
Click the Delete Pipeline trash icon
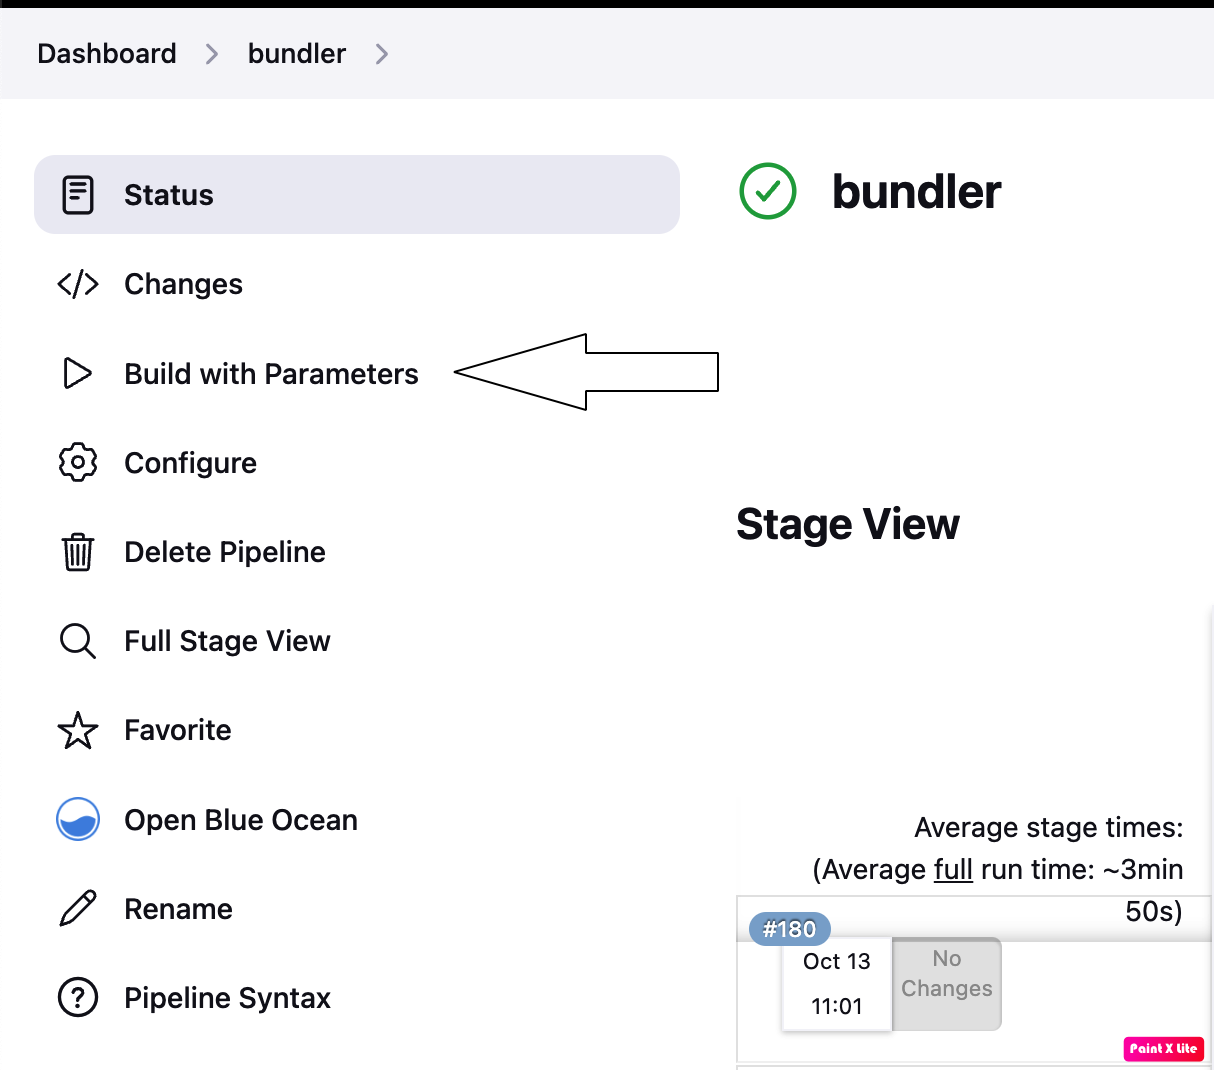click(78, 551)
